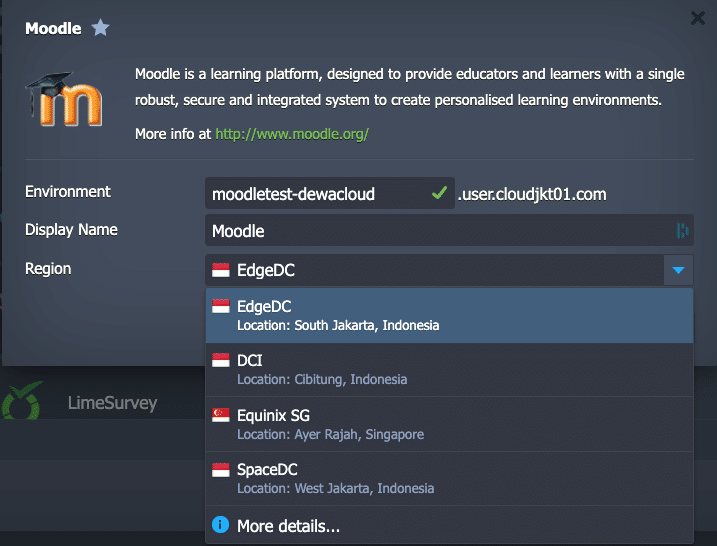Click the Display Name text field
Screen dimensions: 717x546
pyautogui.click(x=438, y=231)
